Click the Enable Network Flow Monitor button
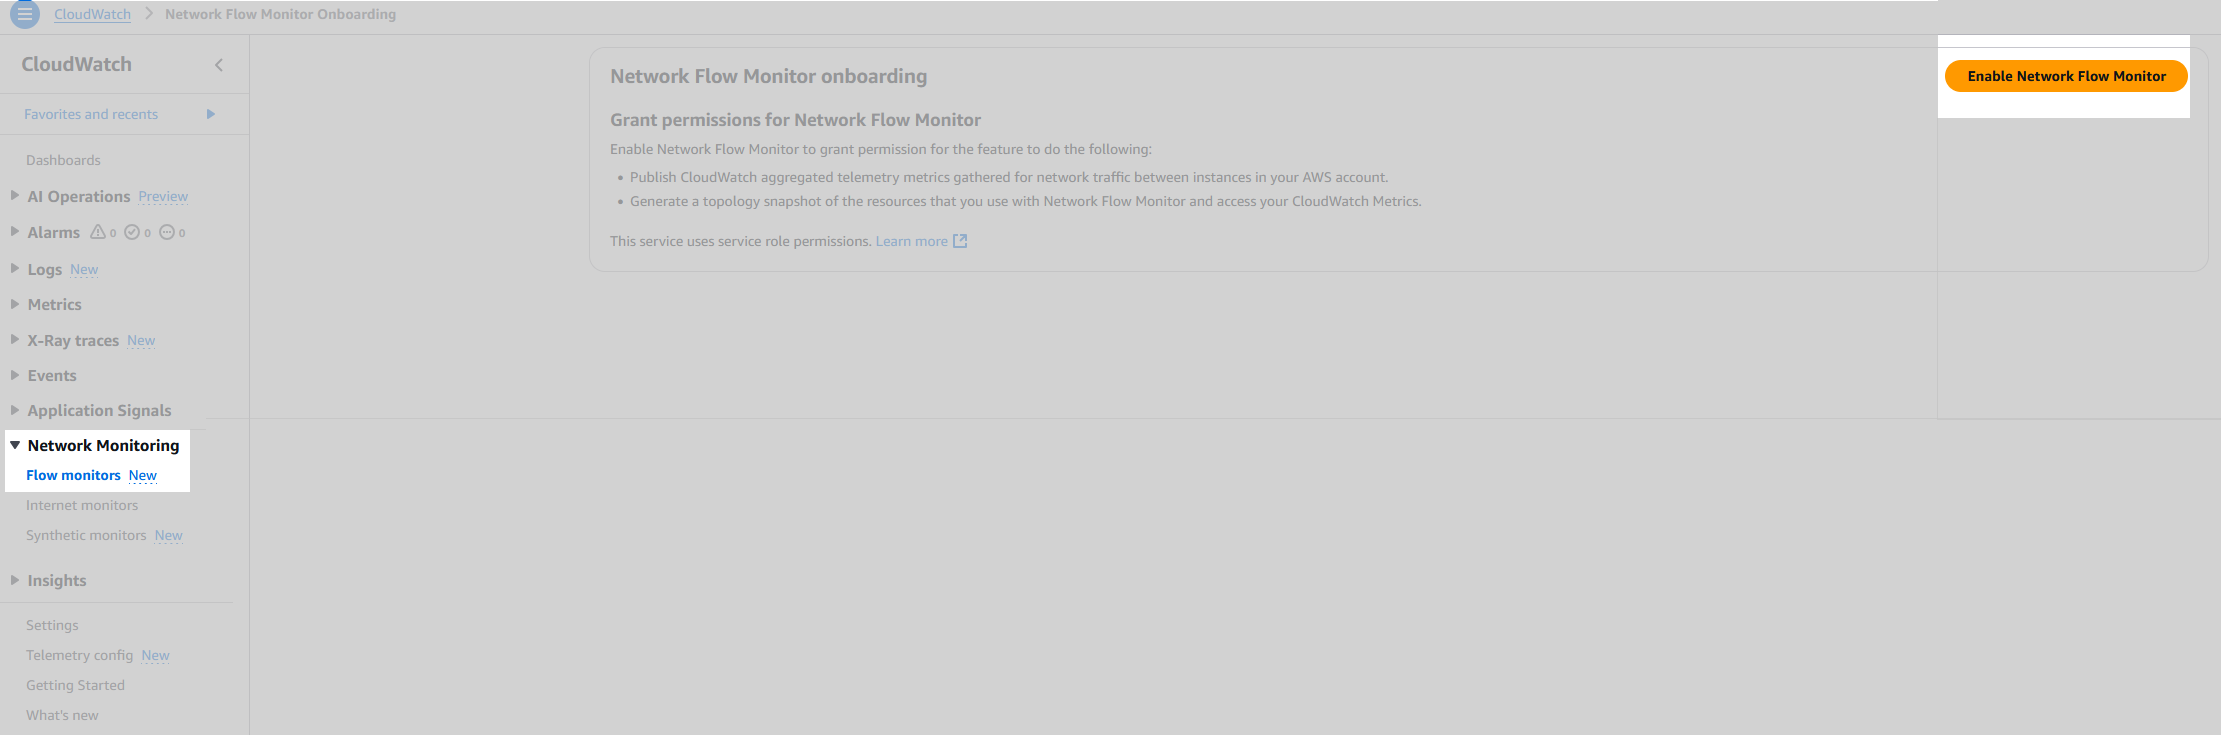The height and width of the screenshot is (735, 2221). (x=2066, y=76)
